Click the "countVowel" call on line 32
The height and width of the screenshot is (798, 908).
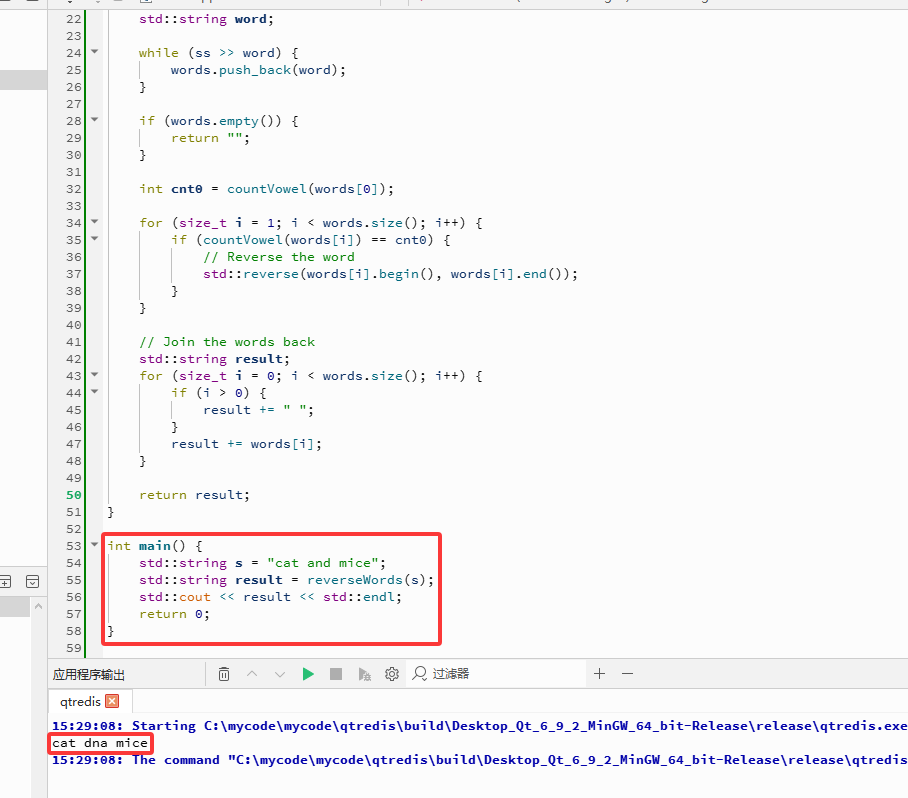[266, 189]
